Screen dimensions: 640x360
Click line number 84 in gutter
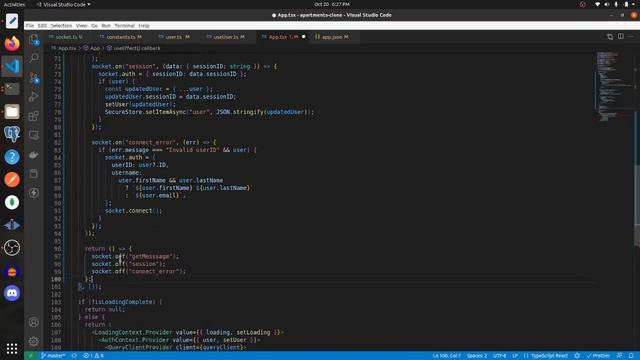(x=57, y=158)
